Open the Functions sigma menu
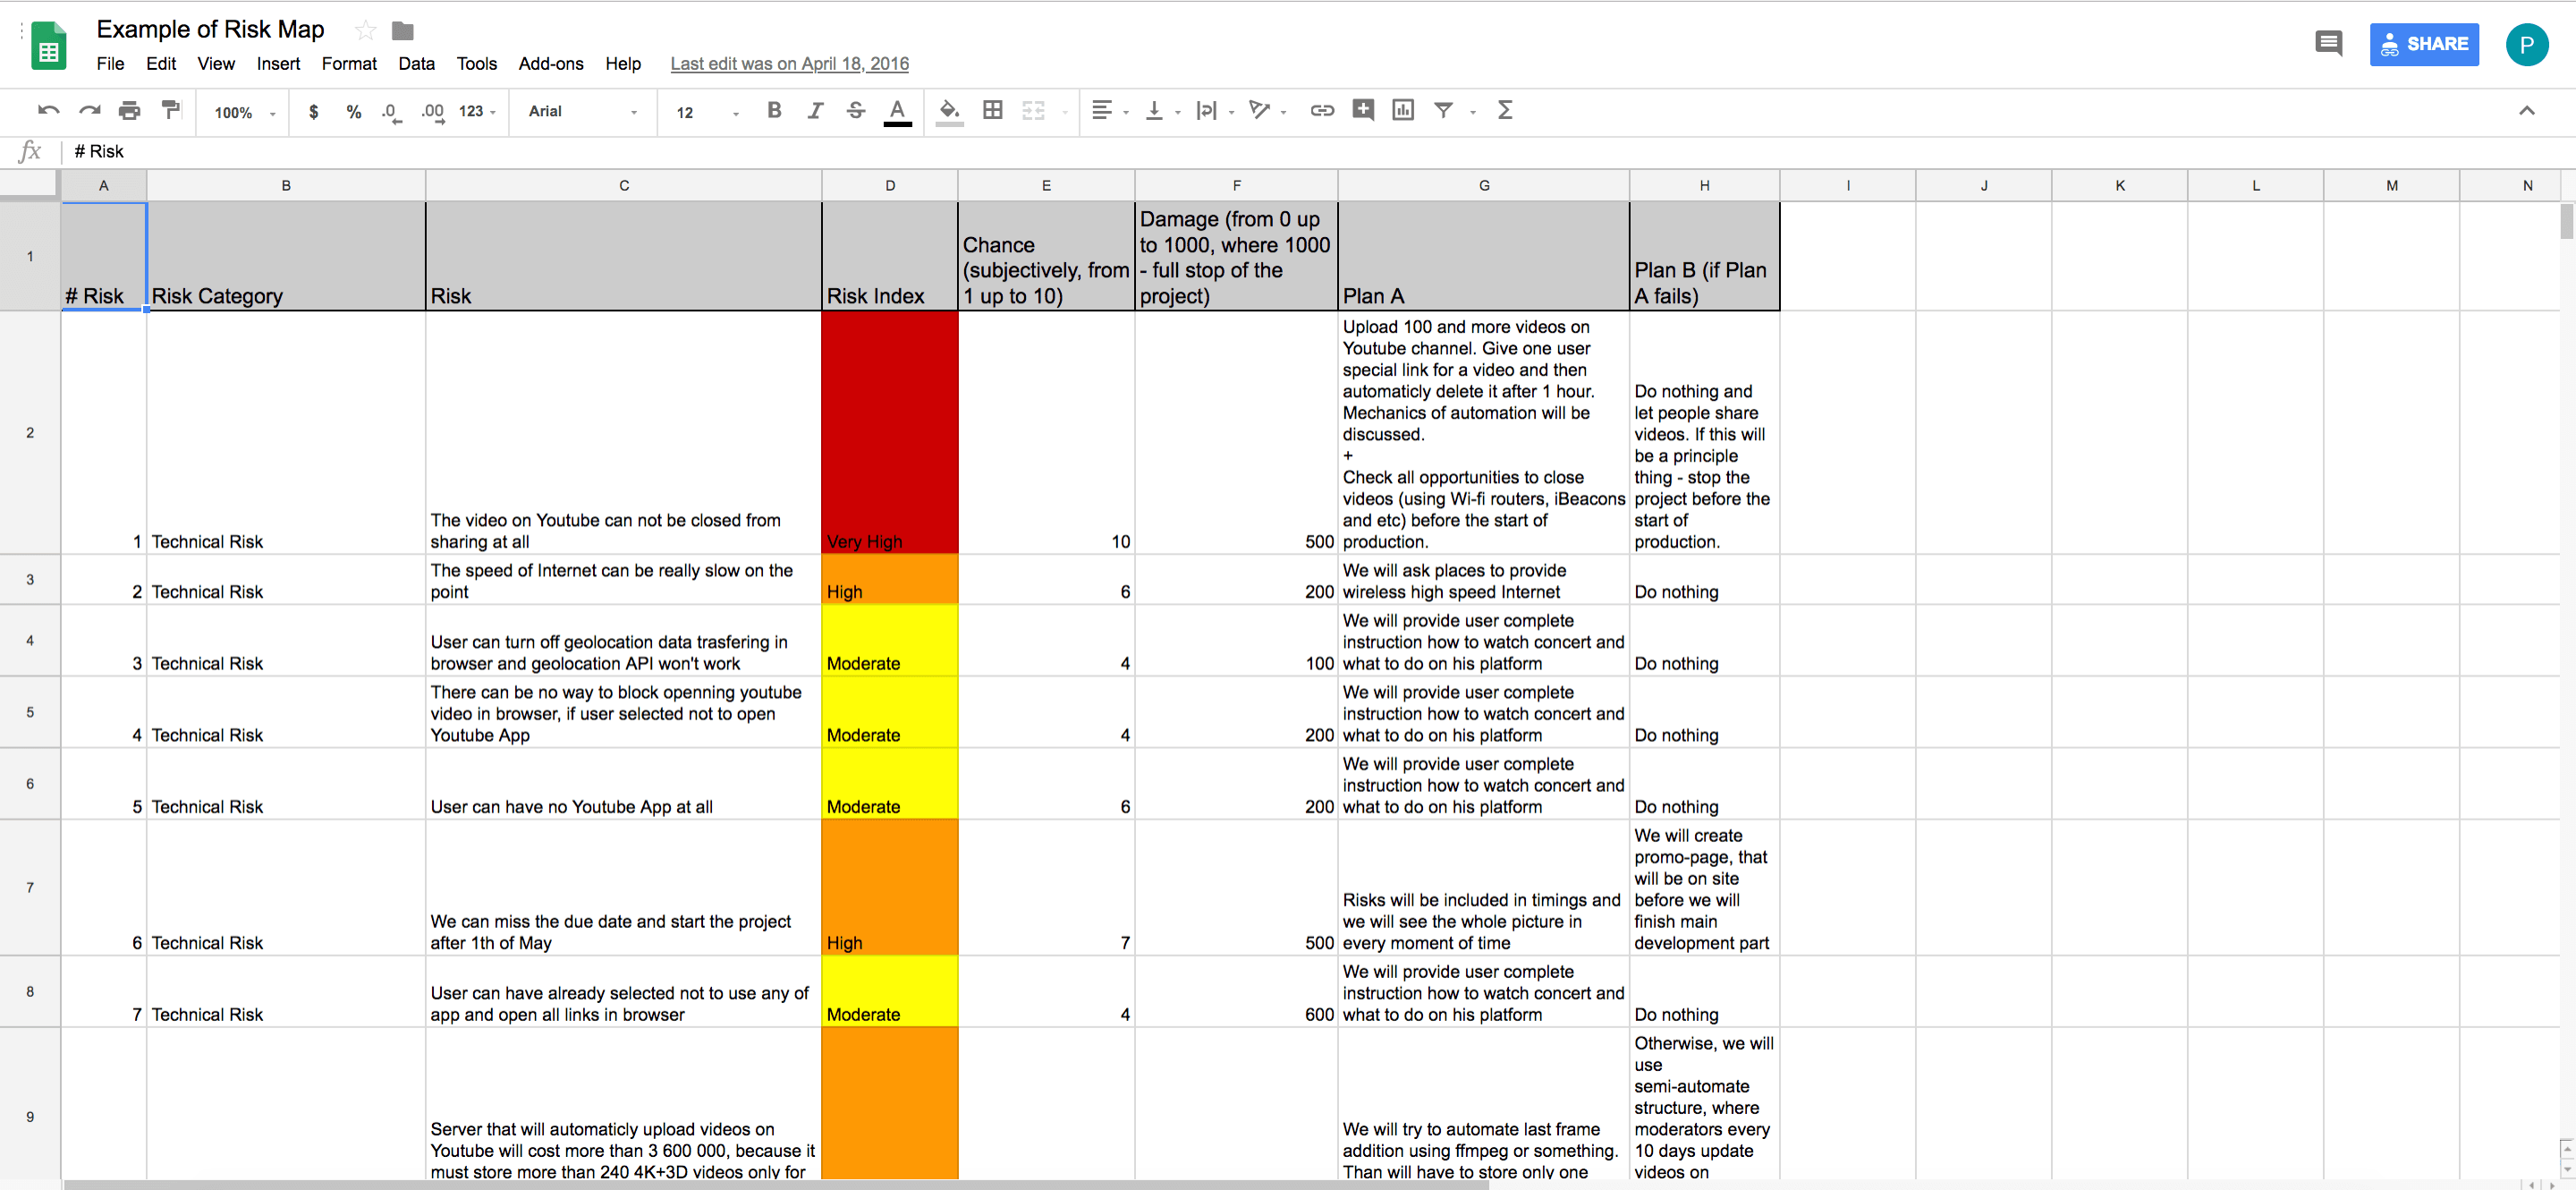Viewport: 2576px width, 1190px height. pyautogui.click(x=1505, y=110)
